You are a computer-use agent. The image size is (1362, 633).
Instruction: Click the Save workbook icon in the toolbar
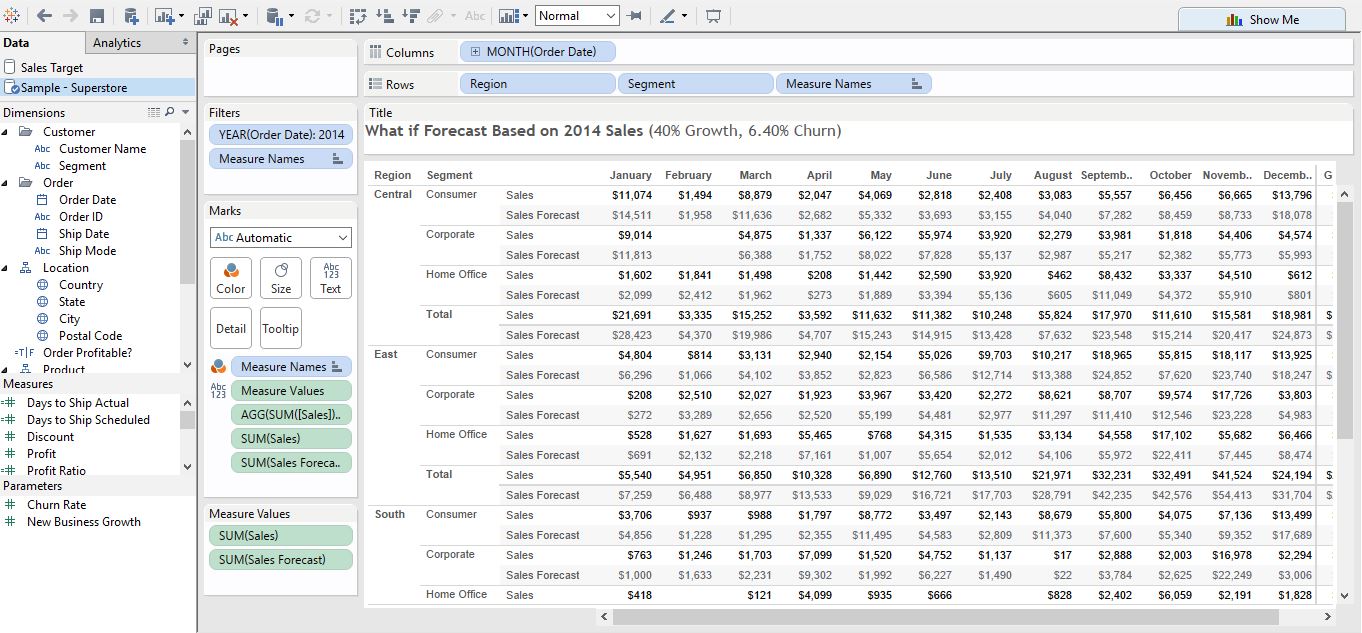96,15
